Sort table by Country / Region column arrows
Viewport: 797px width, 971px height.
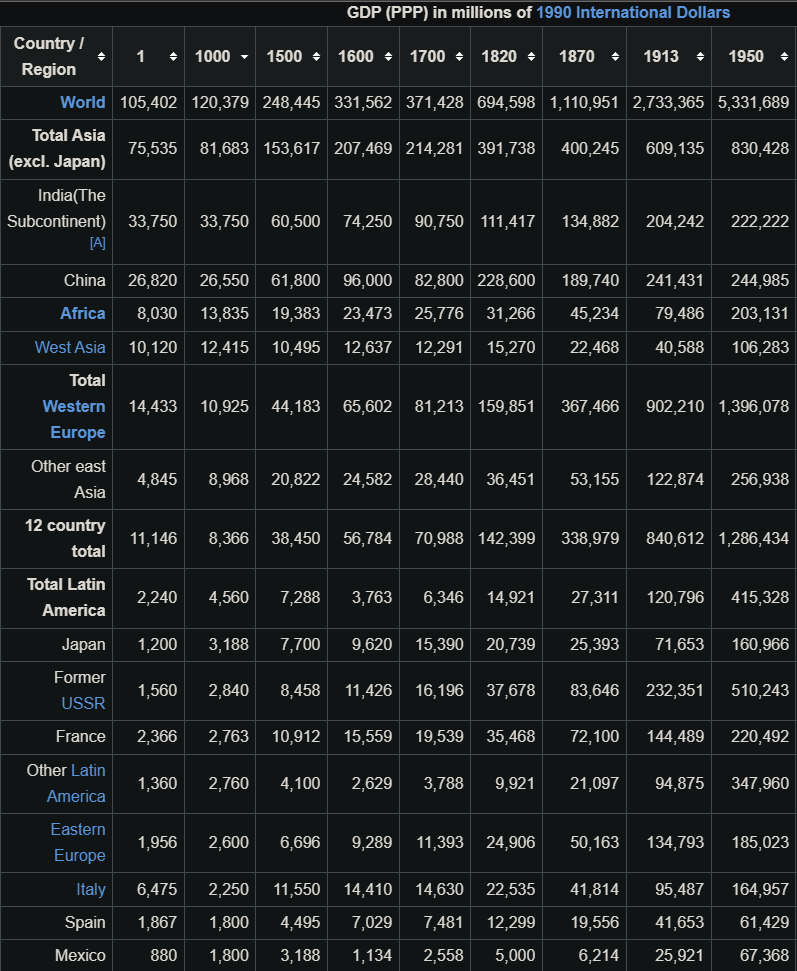pos(101,56)
